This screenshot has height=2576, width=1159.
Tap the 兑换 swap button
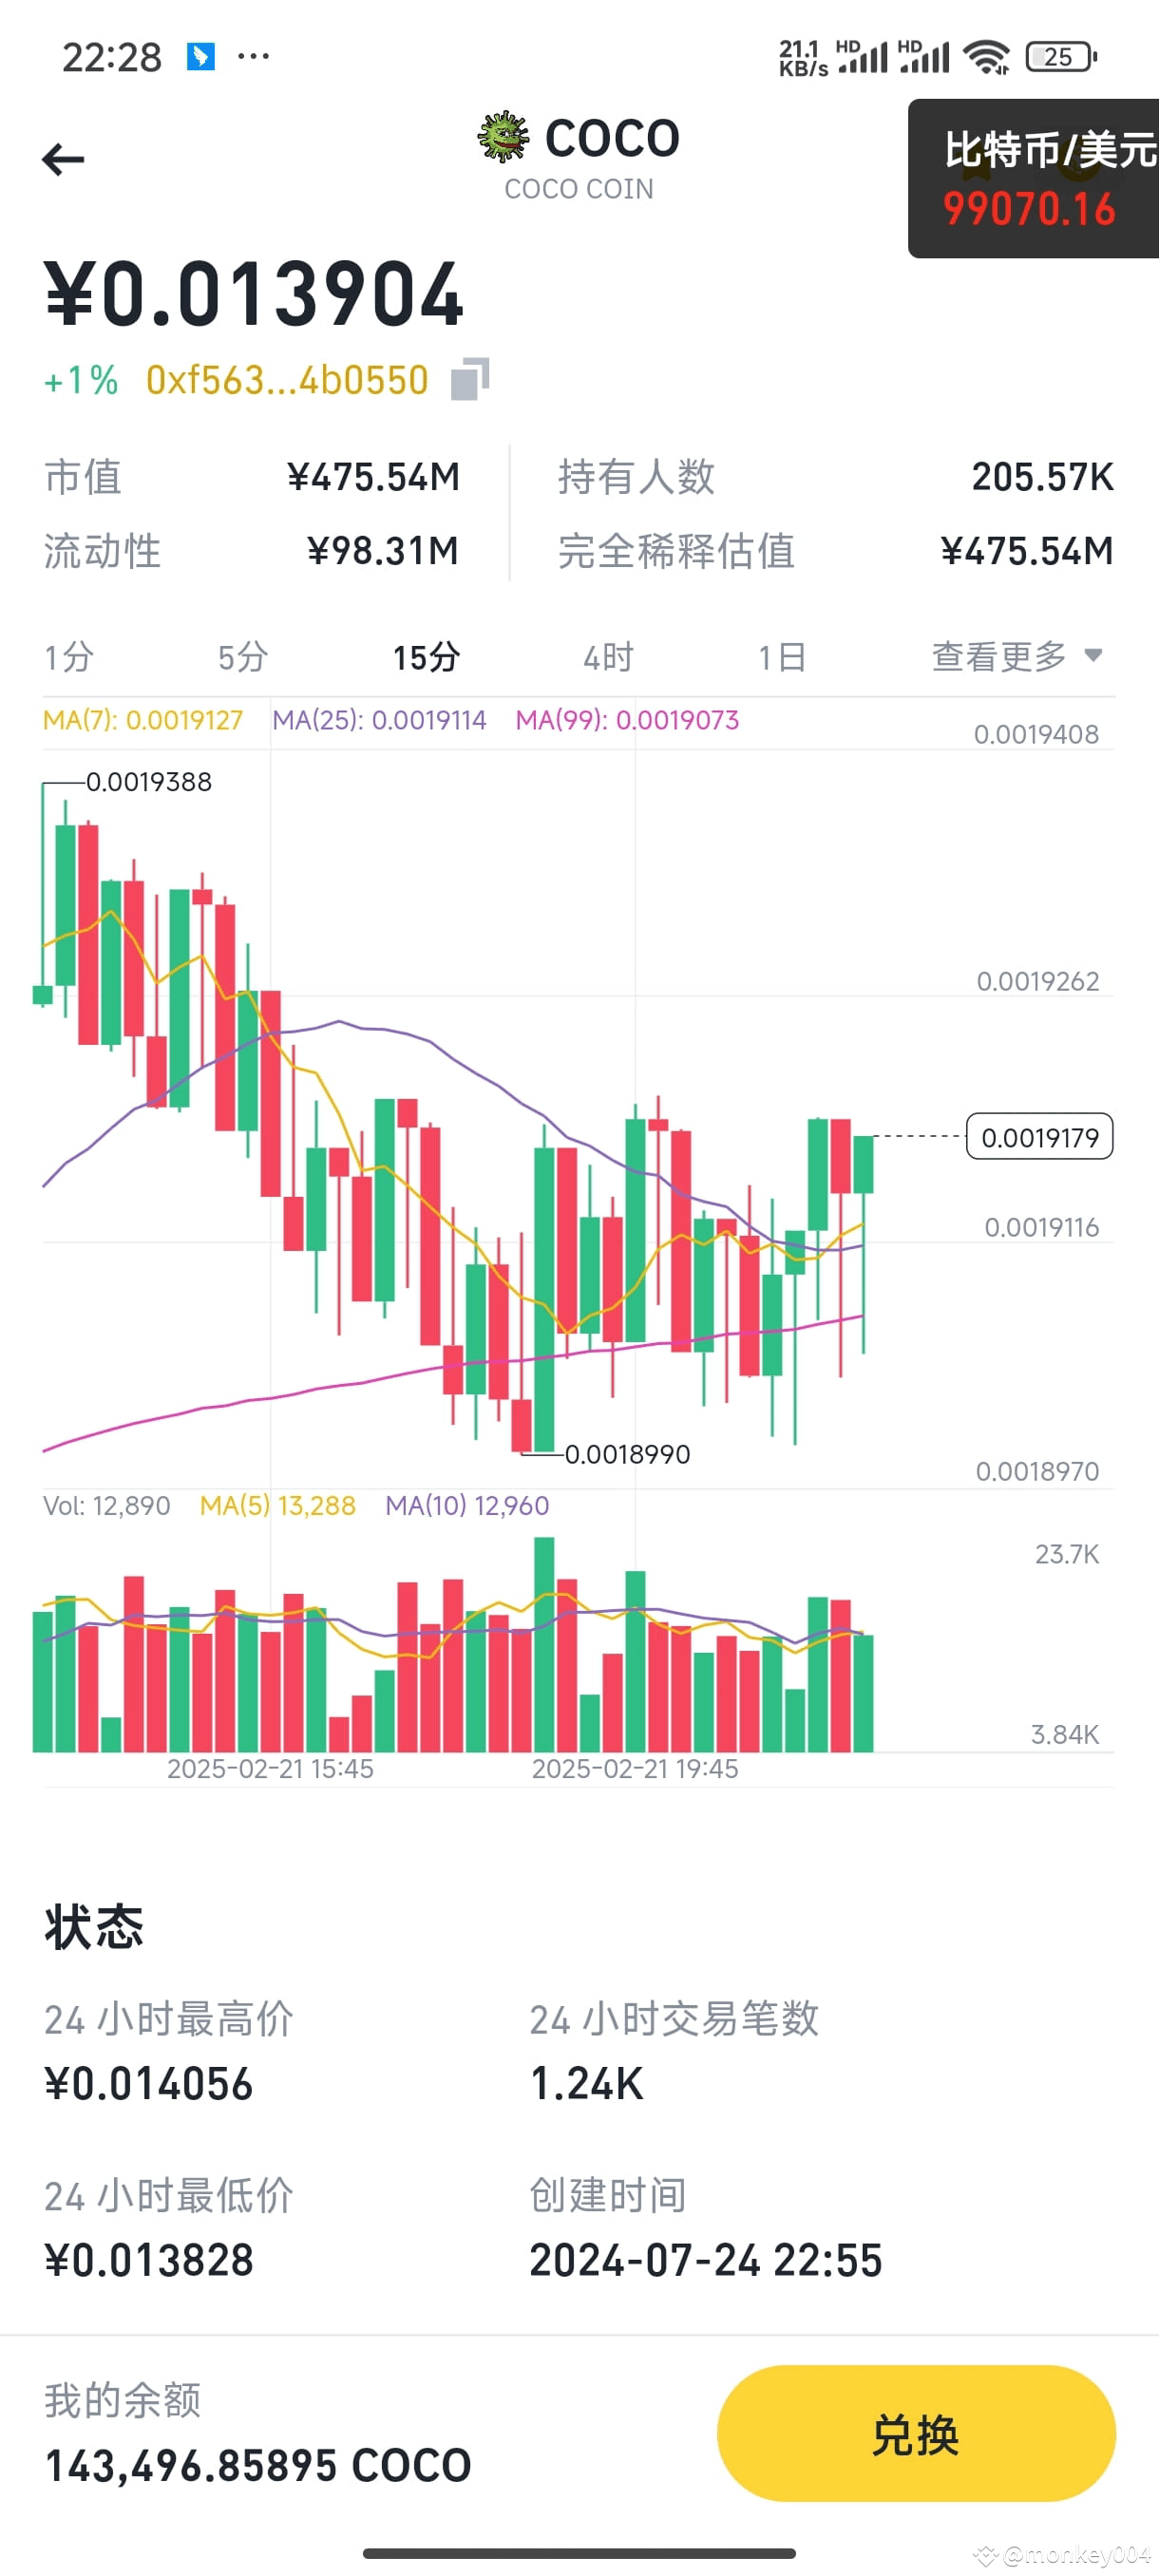tap(915, 2433)
